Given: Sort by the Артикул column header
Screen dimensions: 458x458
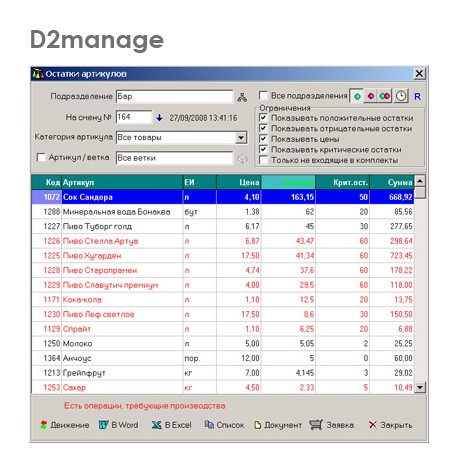Looking at the screenshot, I should pyautogui.click(x=122, y=182).
